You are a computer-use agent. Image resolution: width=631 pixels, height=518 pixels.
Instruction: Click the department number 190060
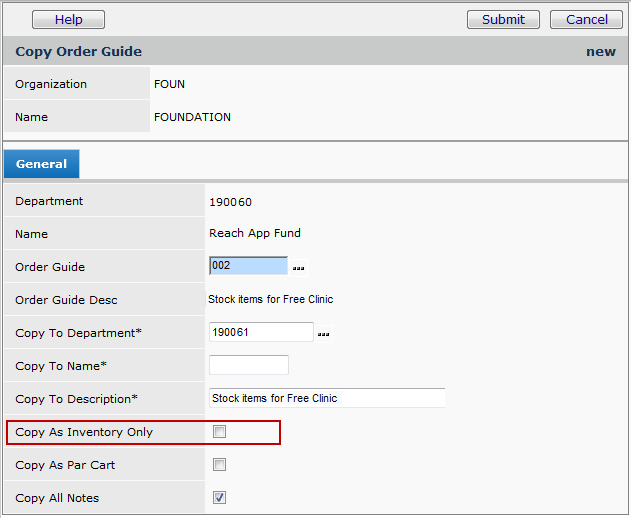coord(230,202)
